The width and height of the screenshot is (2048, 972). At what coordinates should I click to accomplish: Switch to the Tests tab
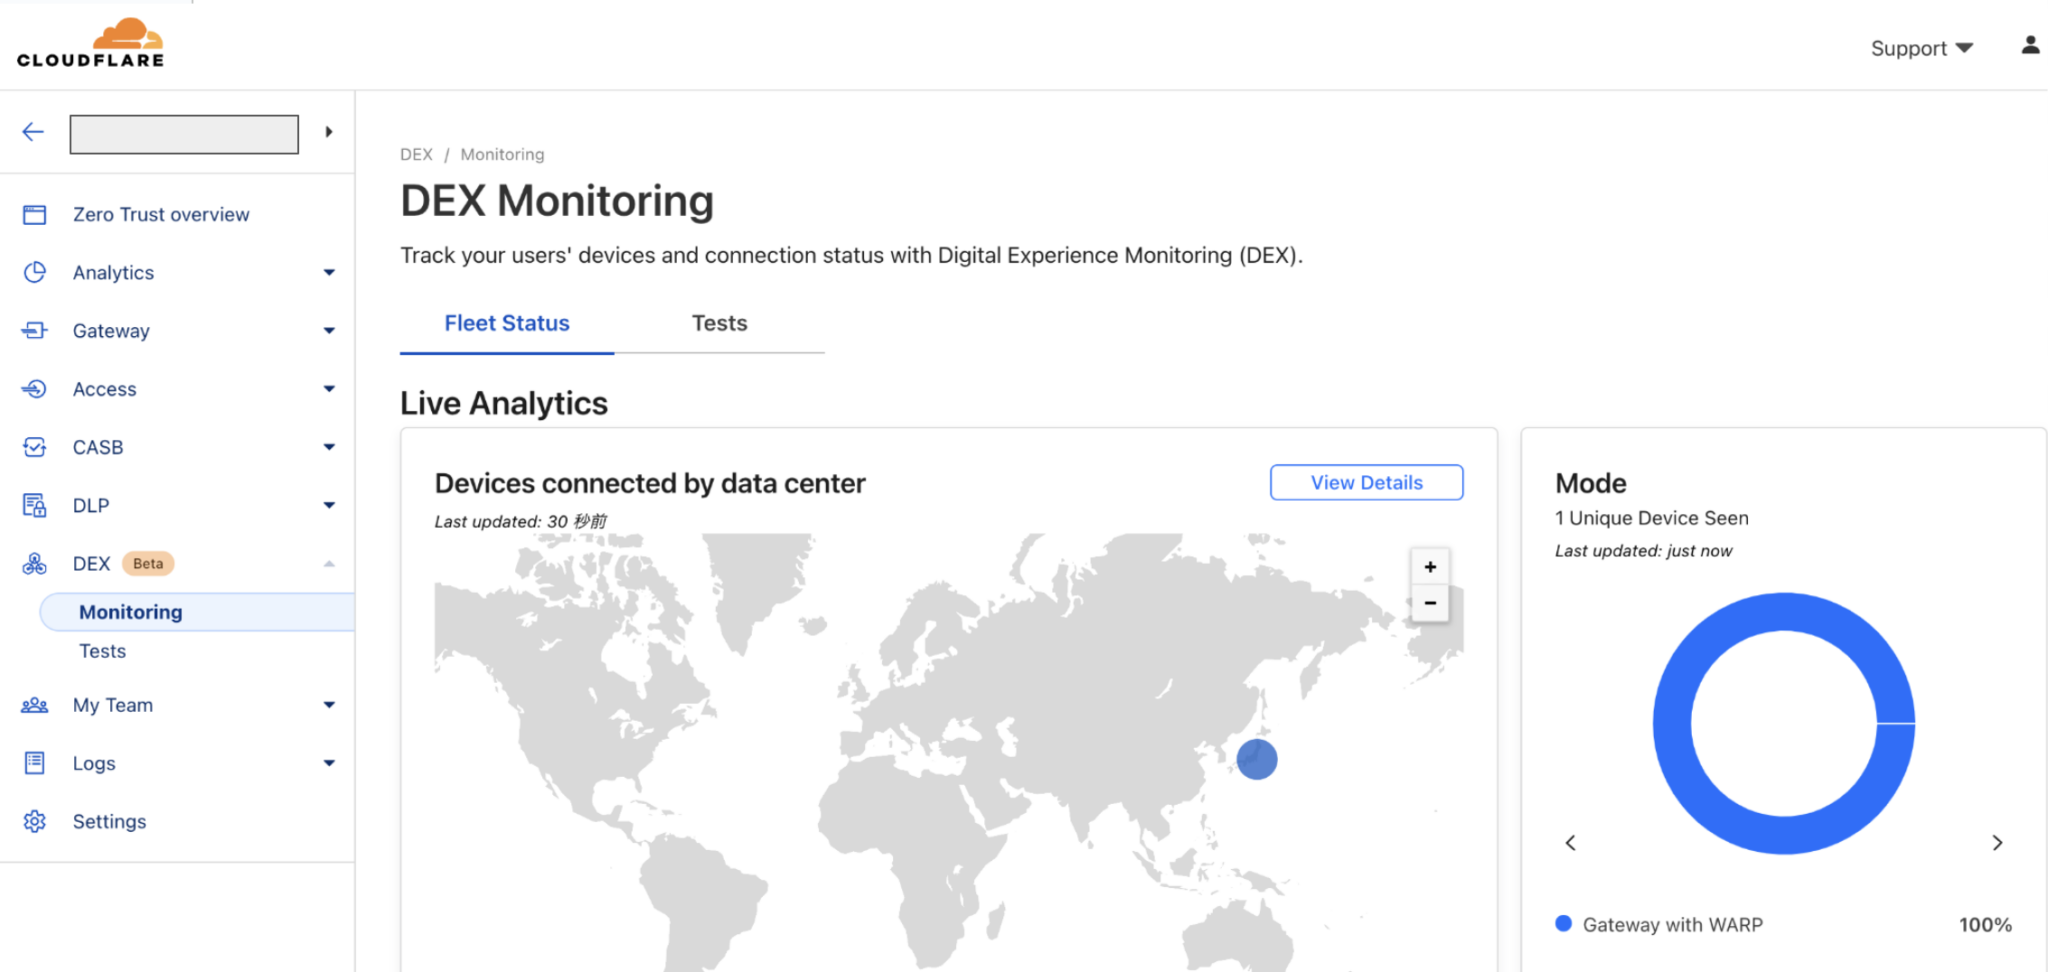click(x=719, y=322)
